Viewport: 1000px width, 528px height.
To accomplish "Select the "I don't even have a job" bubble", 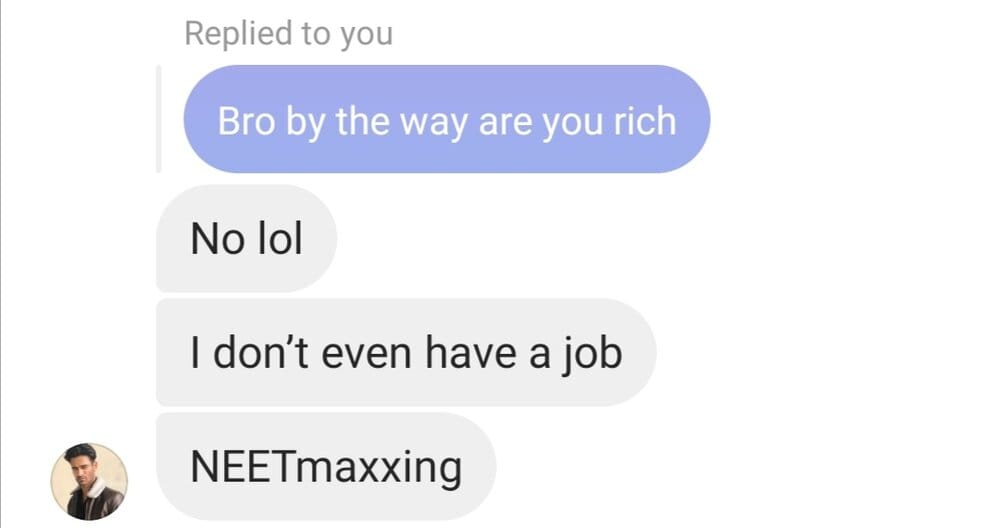I will pyautogui.click(x=406, y=352).
